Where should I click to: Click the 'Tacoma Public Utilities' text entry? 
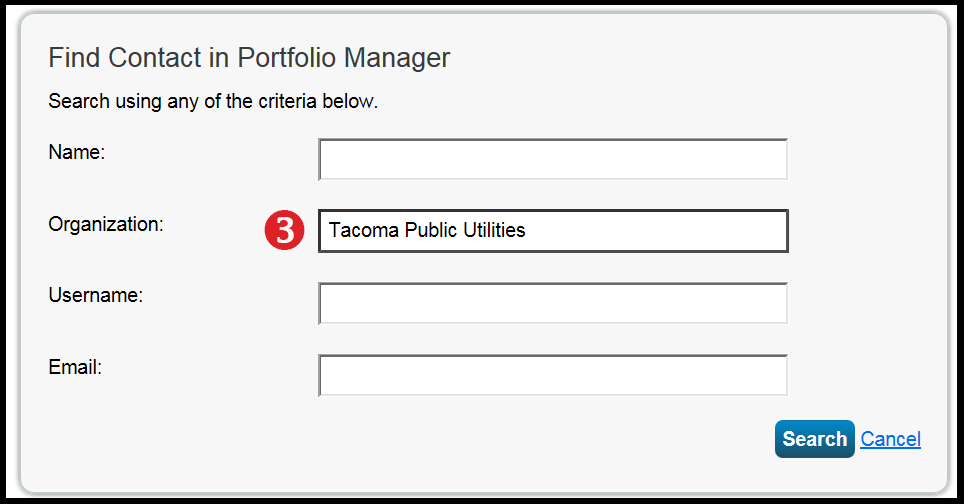pos(427,230)
